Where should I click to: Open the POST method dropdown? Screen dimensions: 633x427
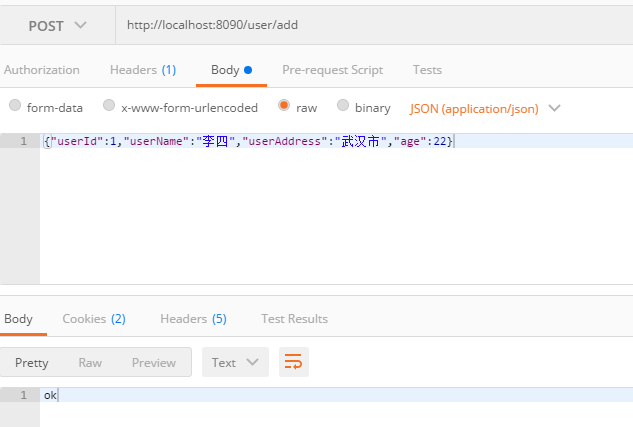point(57,26)
